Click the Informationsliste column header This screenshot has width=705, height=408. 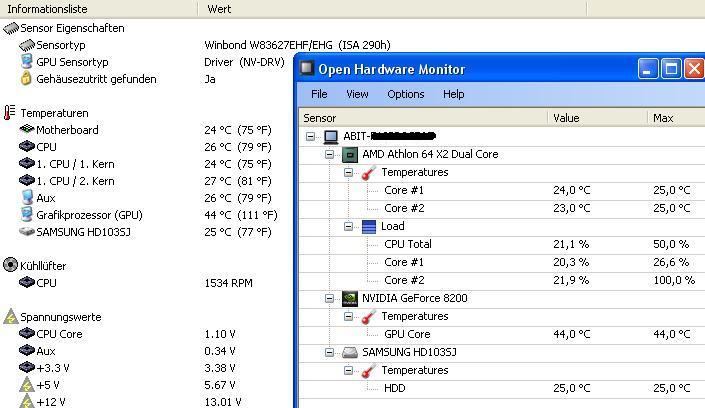[99, 9]
